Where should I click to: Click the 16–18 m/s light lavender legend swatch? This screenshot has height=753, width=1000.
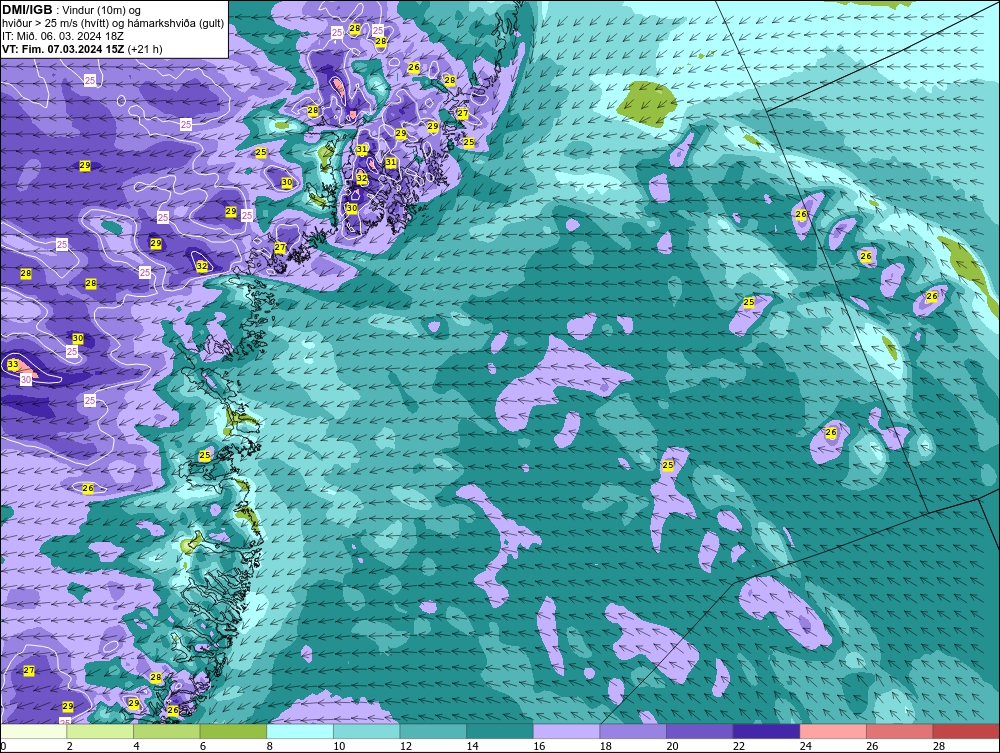coord(566,731)
